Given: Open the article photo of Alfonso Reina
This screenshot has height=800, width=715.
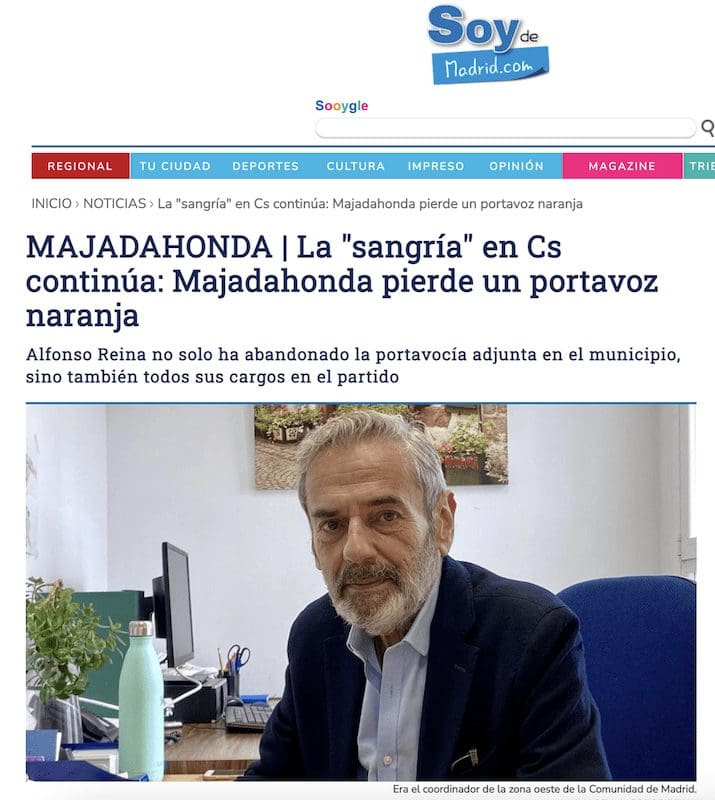Looking at the screenshot, I should coord(361,592).
